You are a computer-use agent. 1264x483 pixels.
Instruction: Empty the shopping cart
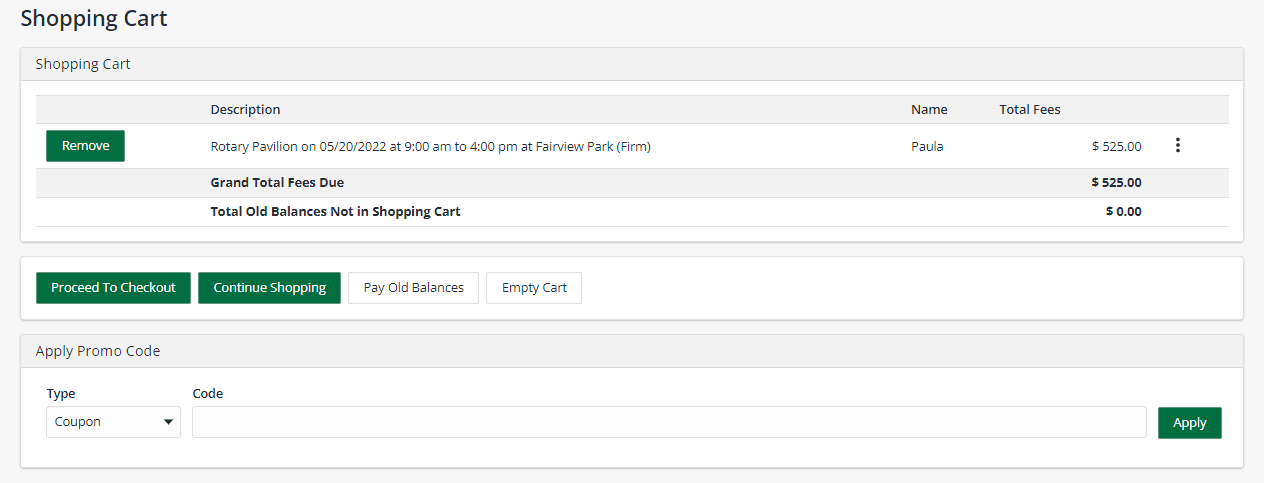pyautogui.click(x=534, y=288)
